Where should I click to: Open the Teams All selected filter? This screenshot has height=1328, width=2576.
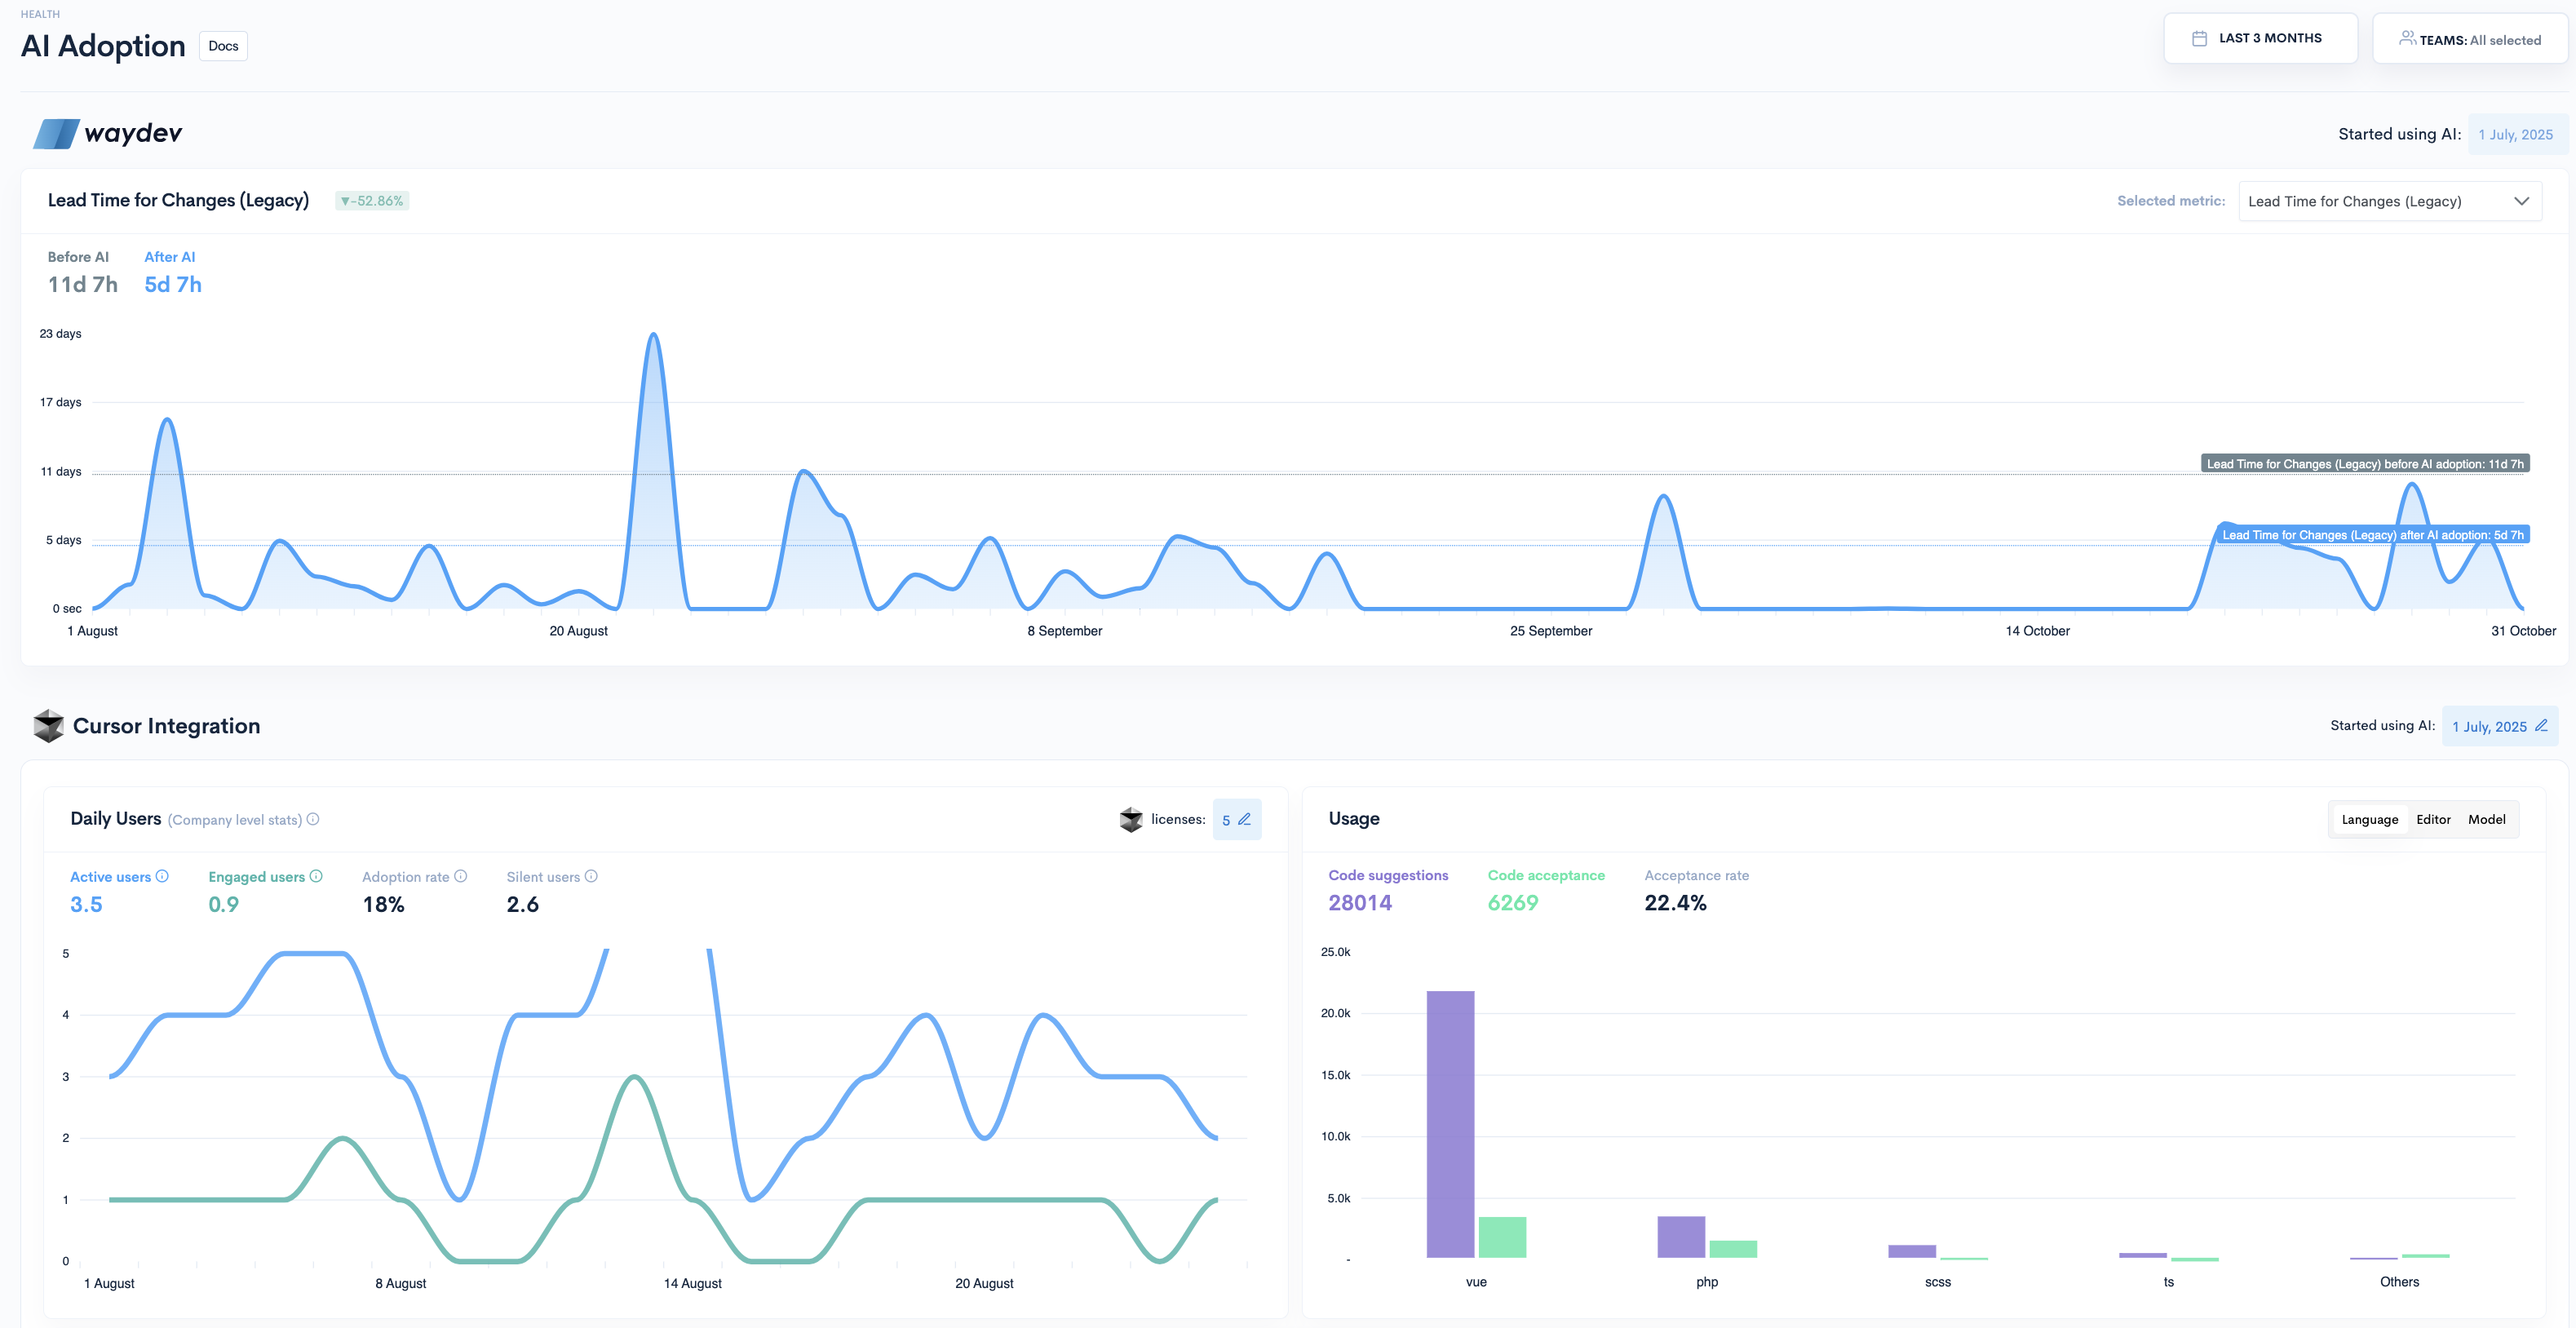(2469, 40)
